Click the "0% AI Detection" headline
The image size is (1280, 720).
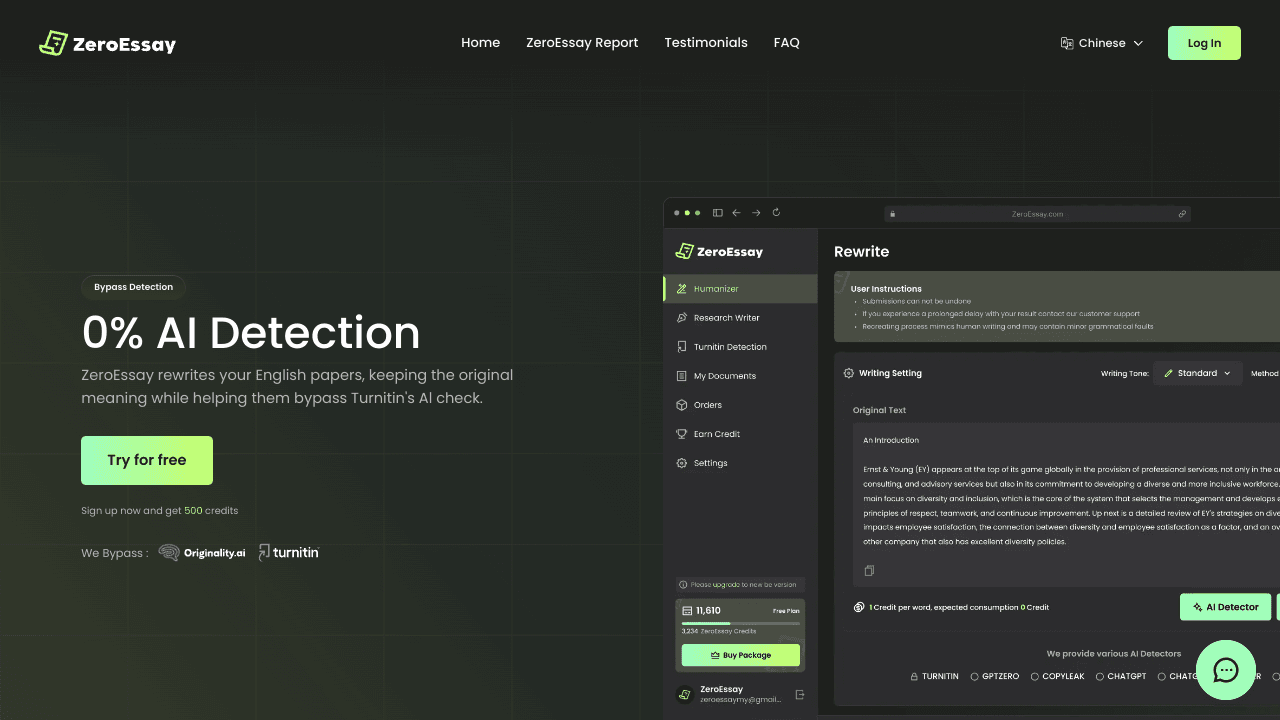point(251,333)
